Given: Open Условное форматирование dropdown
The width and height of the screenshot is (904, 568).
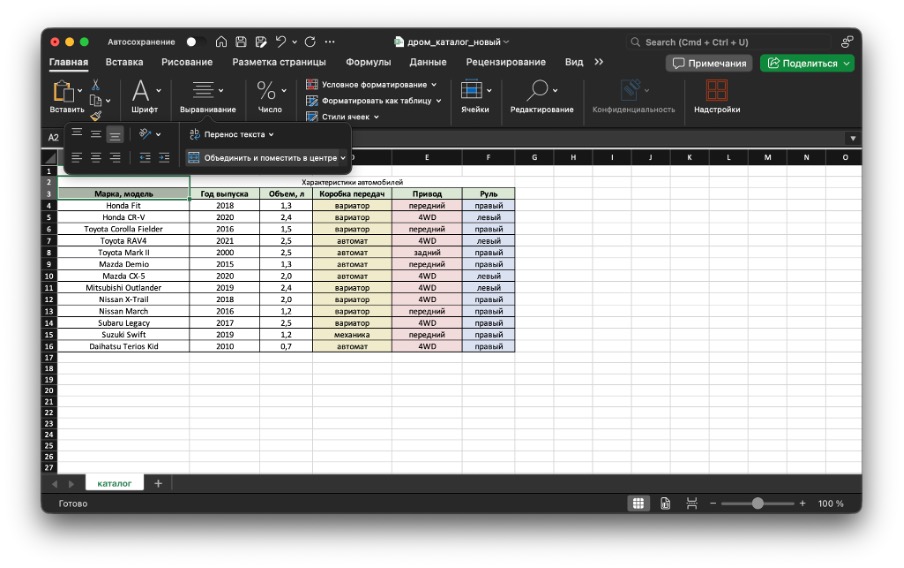Looking at the screenshot, I should pos(371,85).
